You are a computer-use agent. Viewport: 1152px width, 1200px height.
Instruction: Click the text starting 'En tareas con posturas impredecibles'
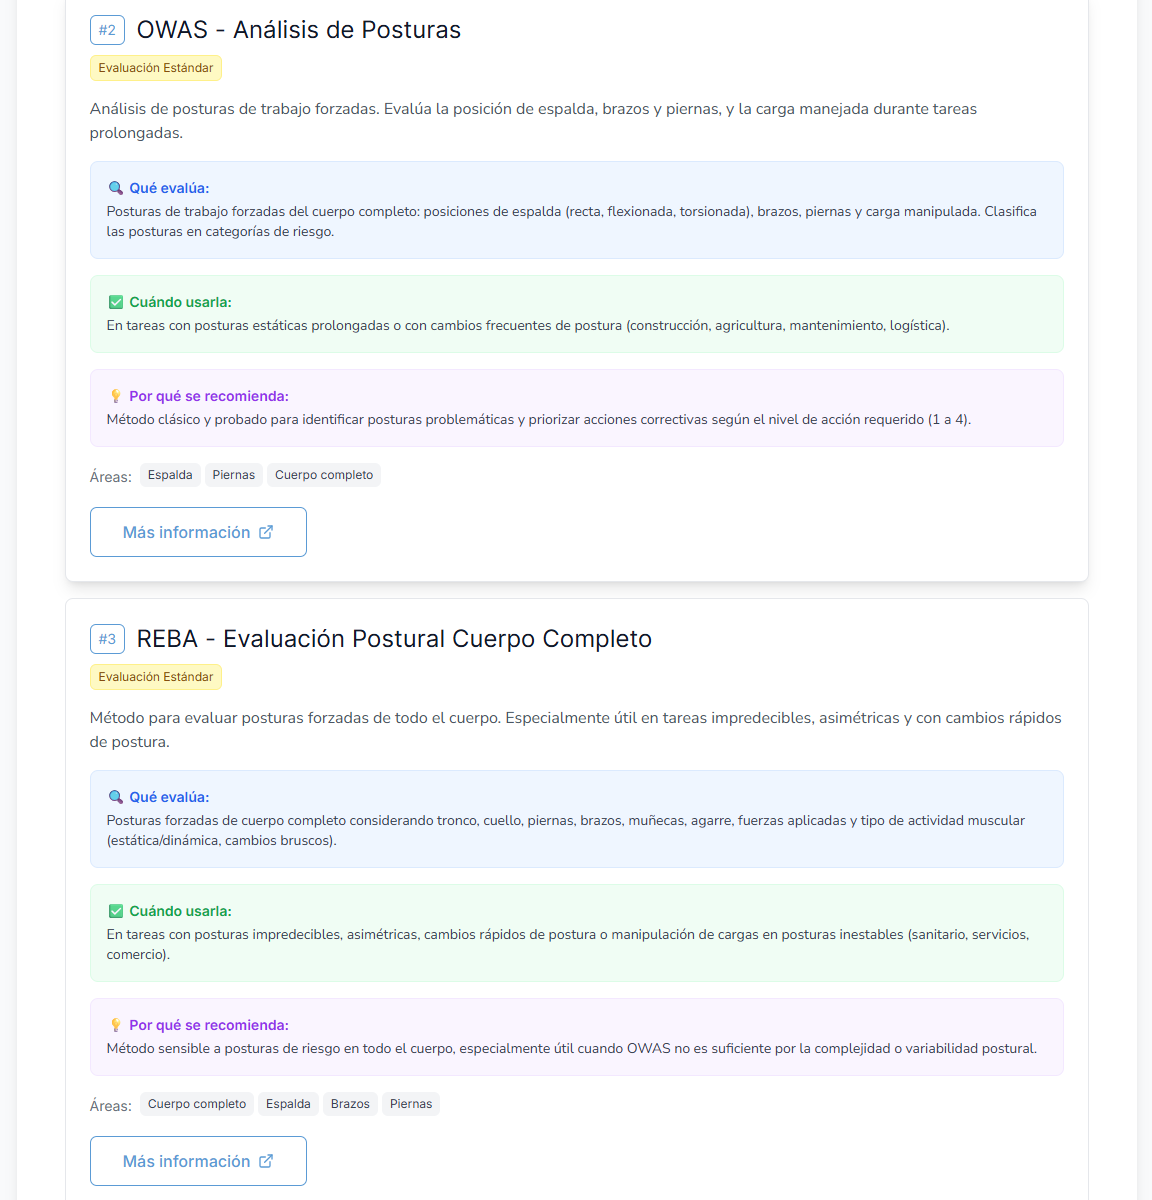tap(568, 945)
